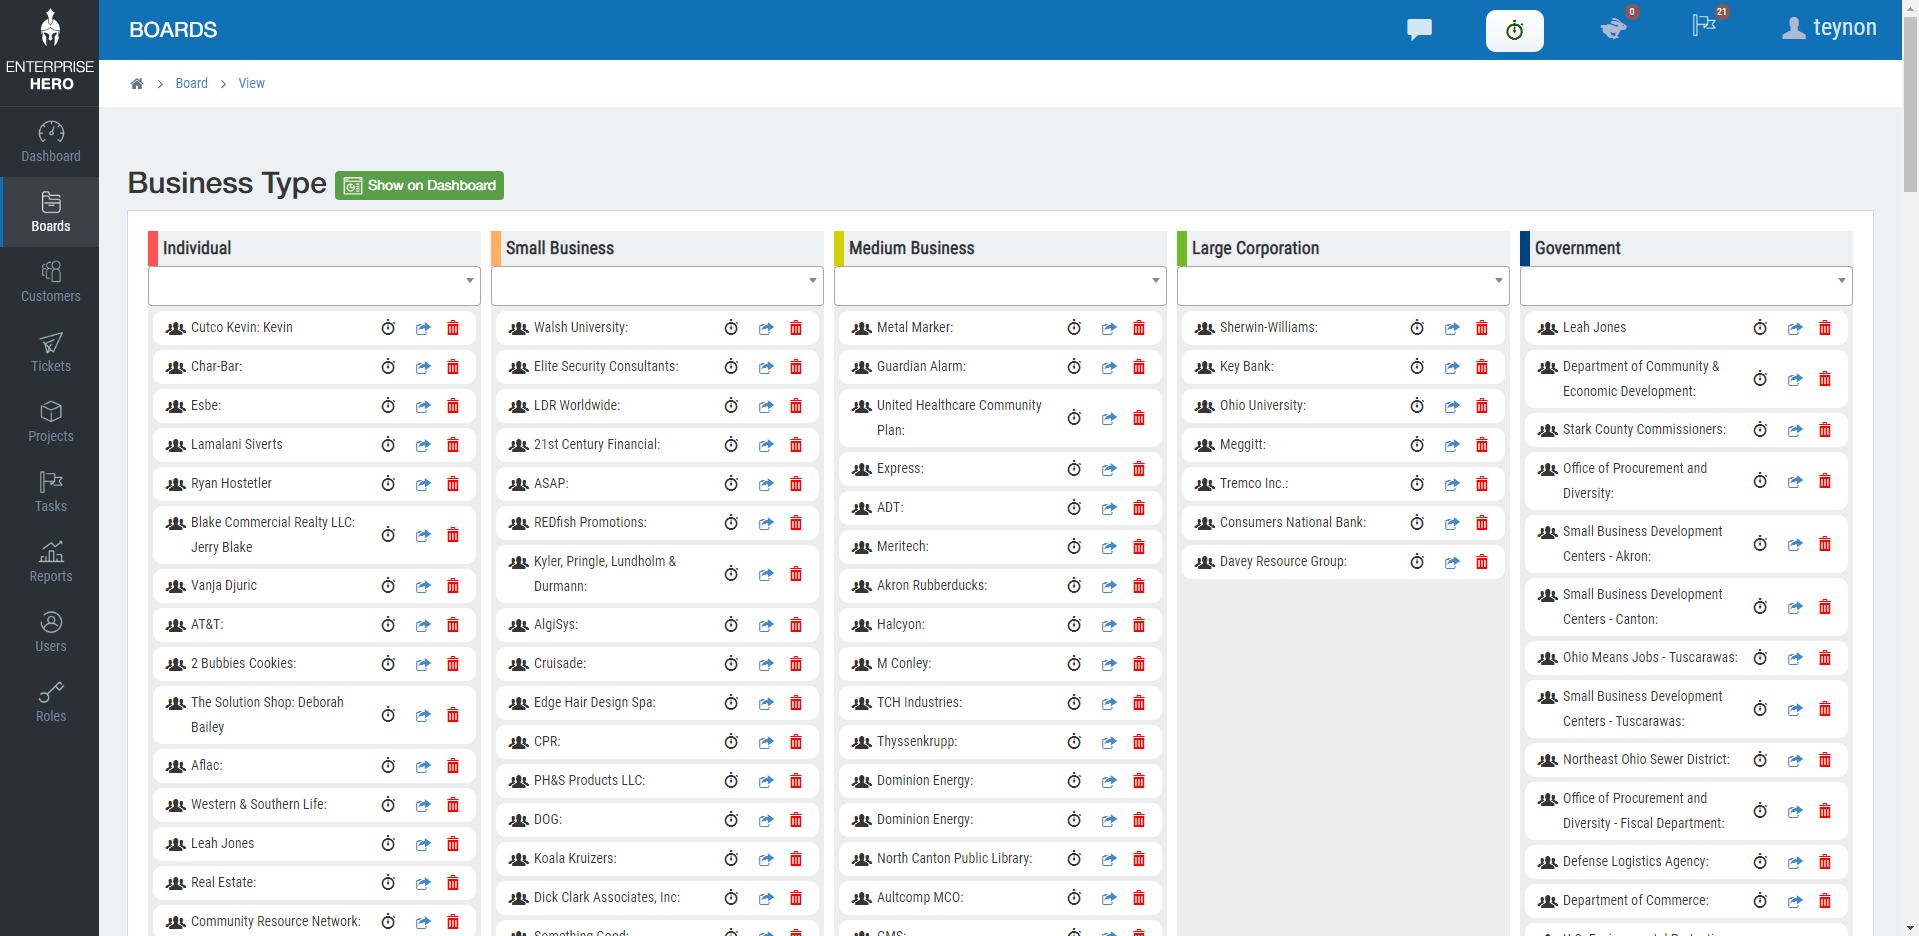The image size is (1919, 936).
Task: Click the home icon in breadcrumb
Action: 137,84
